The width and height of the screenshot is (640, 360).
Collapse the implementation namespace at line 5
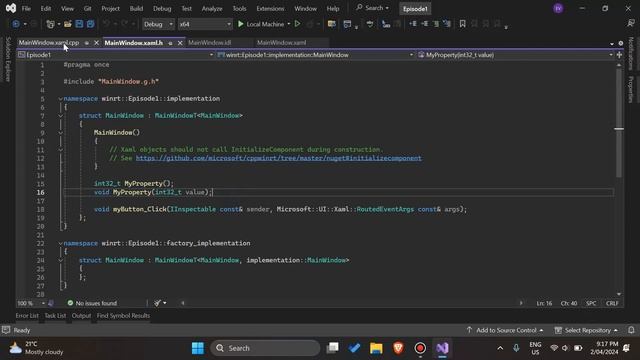point(60,99)
